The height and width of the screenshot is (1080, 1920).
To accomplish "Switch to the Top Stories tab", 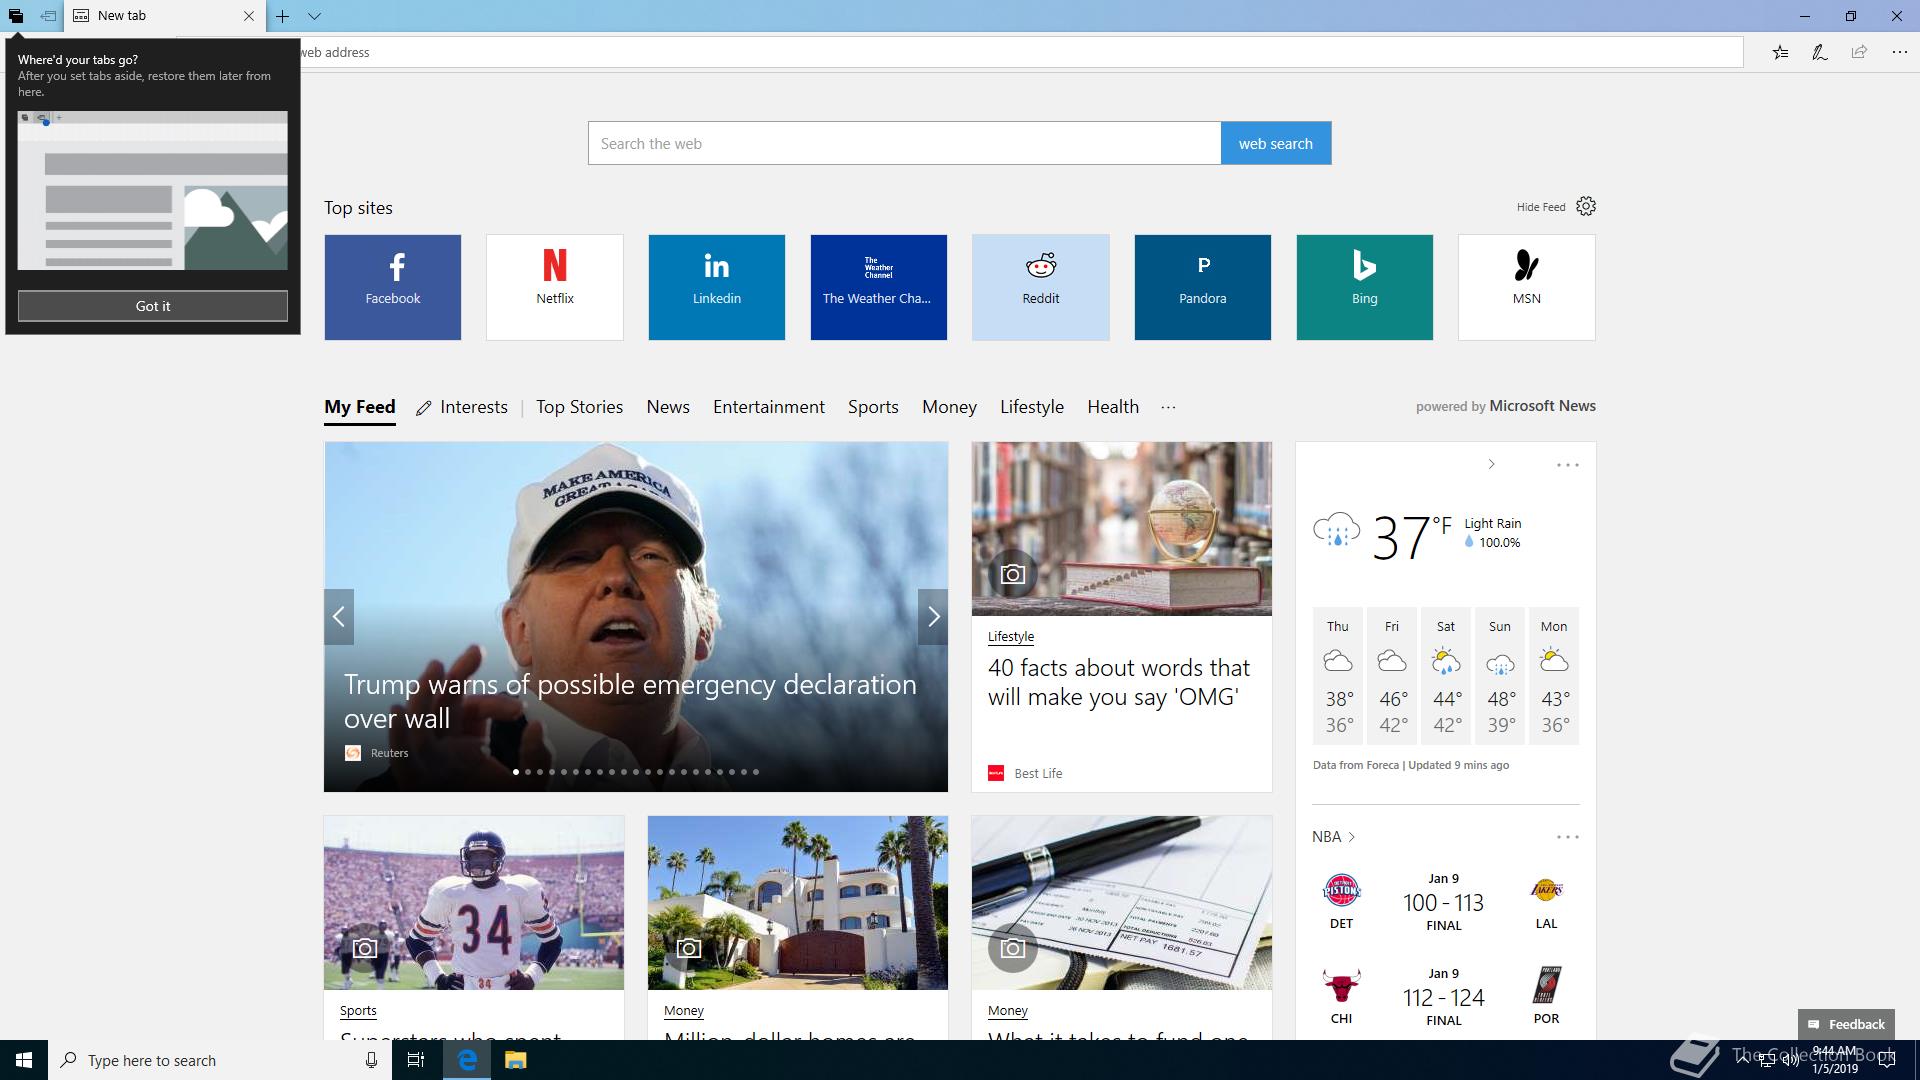I will [579, 407].
